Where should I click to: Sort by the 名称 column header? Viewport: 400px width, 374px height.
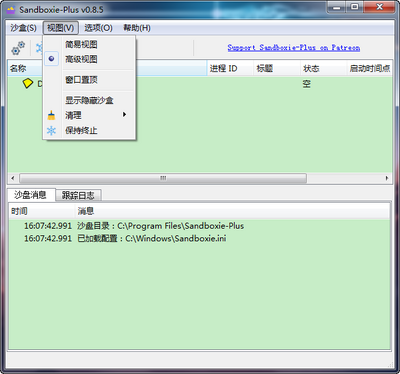107,69
